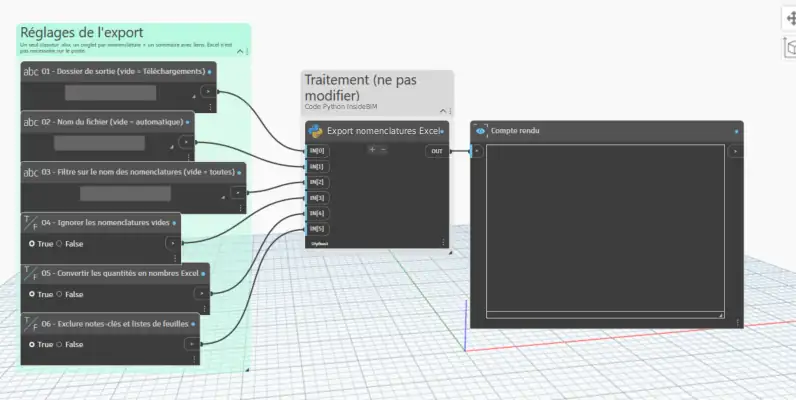Viewport: 796px width, 400px height.
Task: Click output port arrow of node 04 Ignorer
Action: pyautogui.click(x=173, y=243)
